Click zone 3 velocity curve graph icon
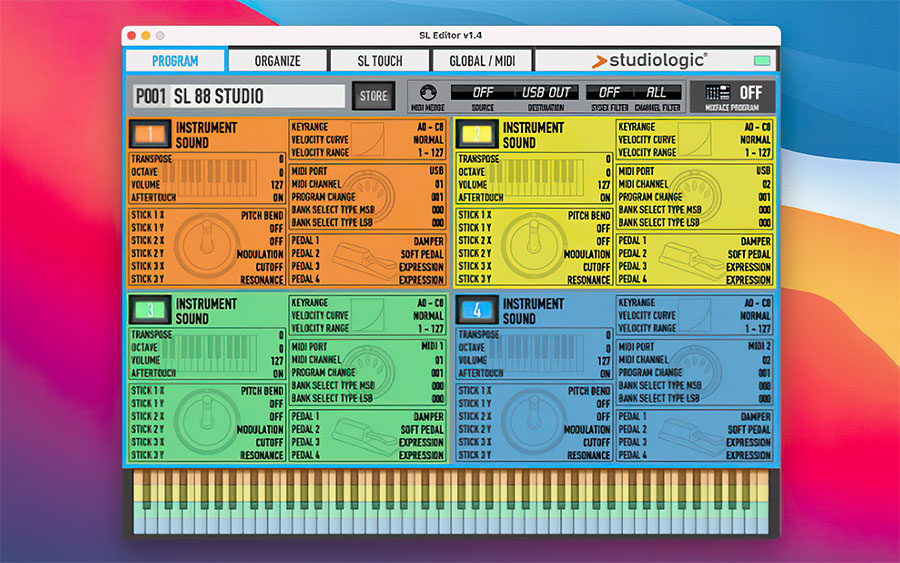 pos(367,315)
